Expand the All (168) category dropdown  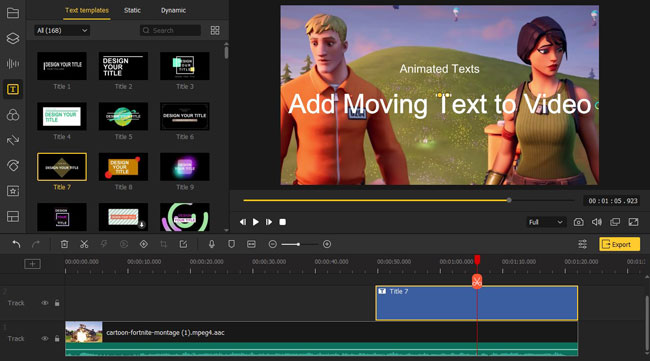coord(62,30)
